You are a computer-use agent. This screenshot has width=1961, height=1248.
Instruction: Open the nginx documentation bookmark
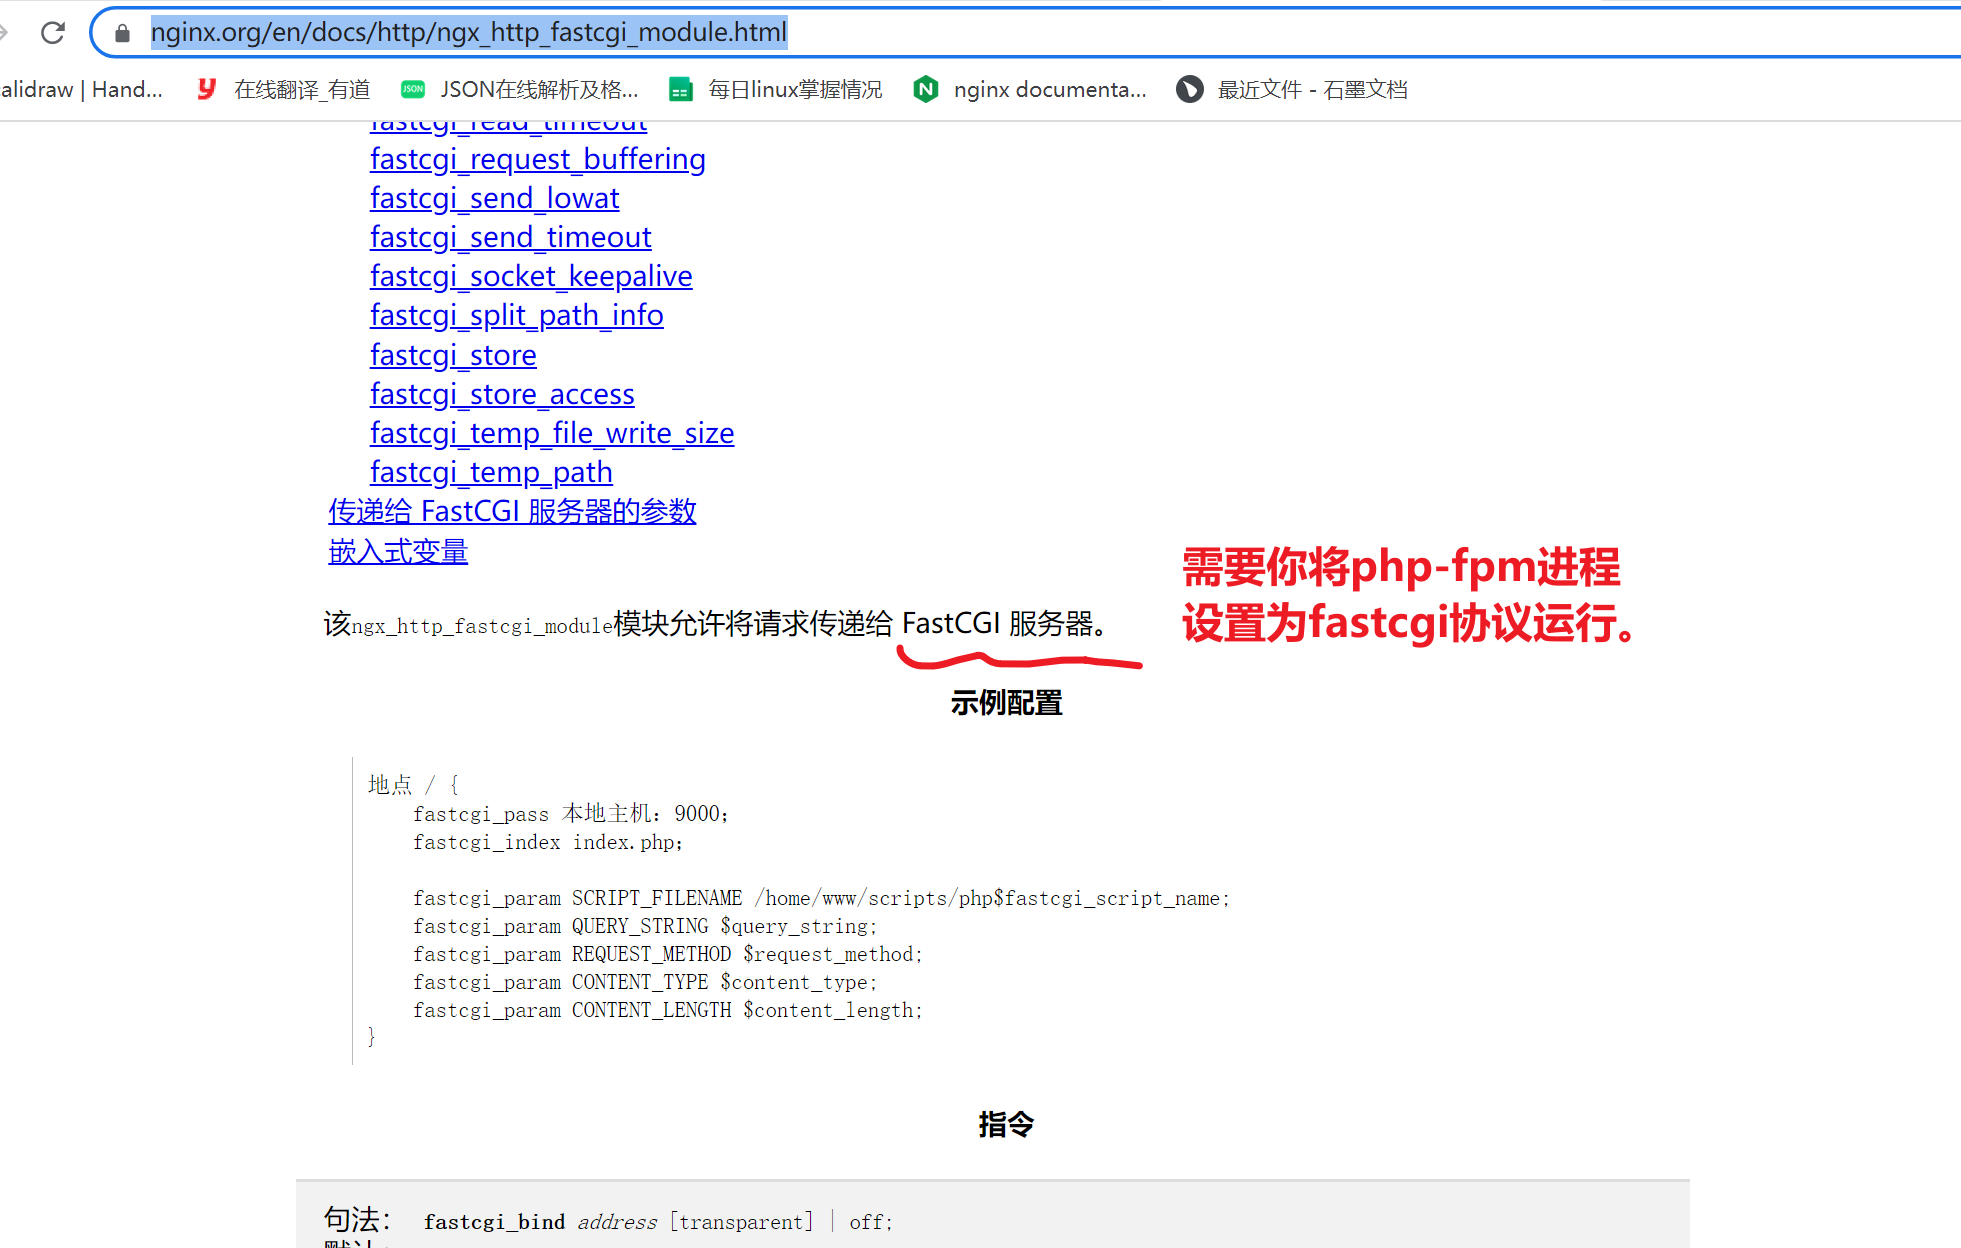(1029, 89)
